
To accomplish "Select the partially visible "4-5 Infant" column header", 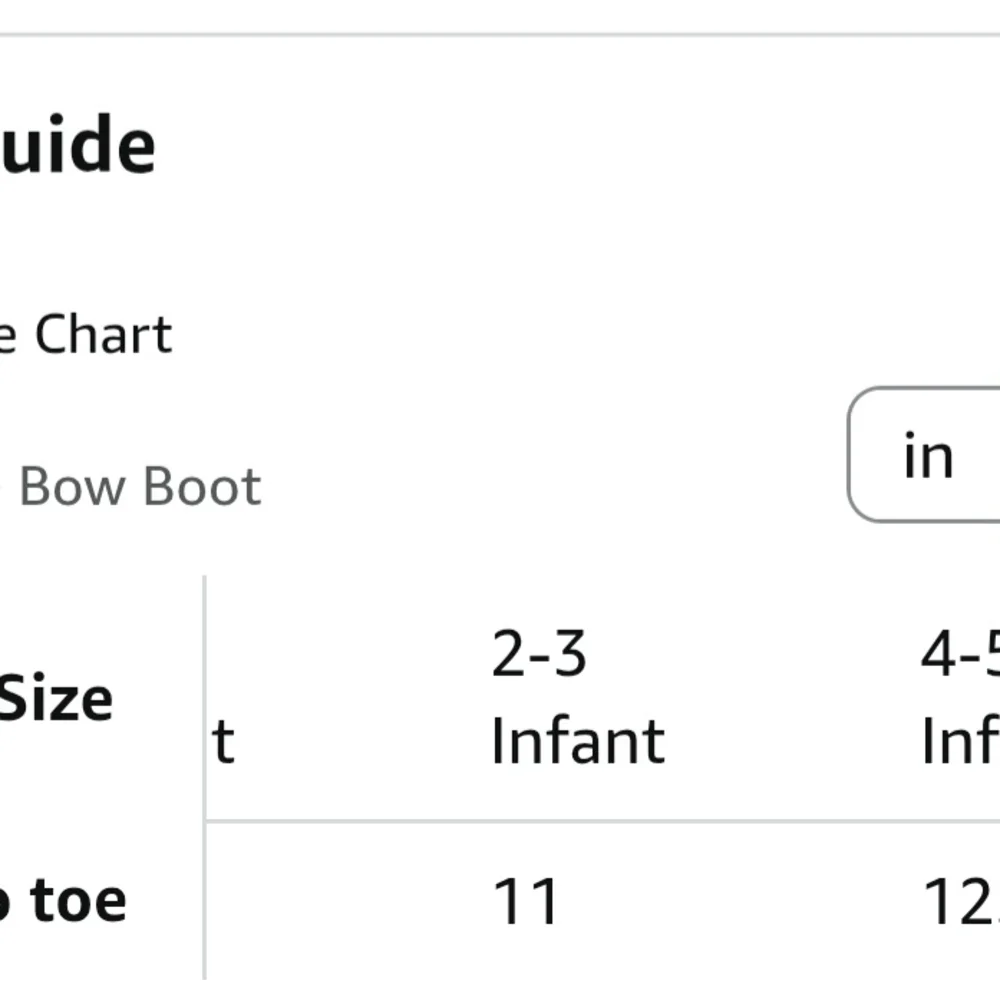I will coord(960,696).
